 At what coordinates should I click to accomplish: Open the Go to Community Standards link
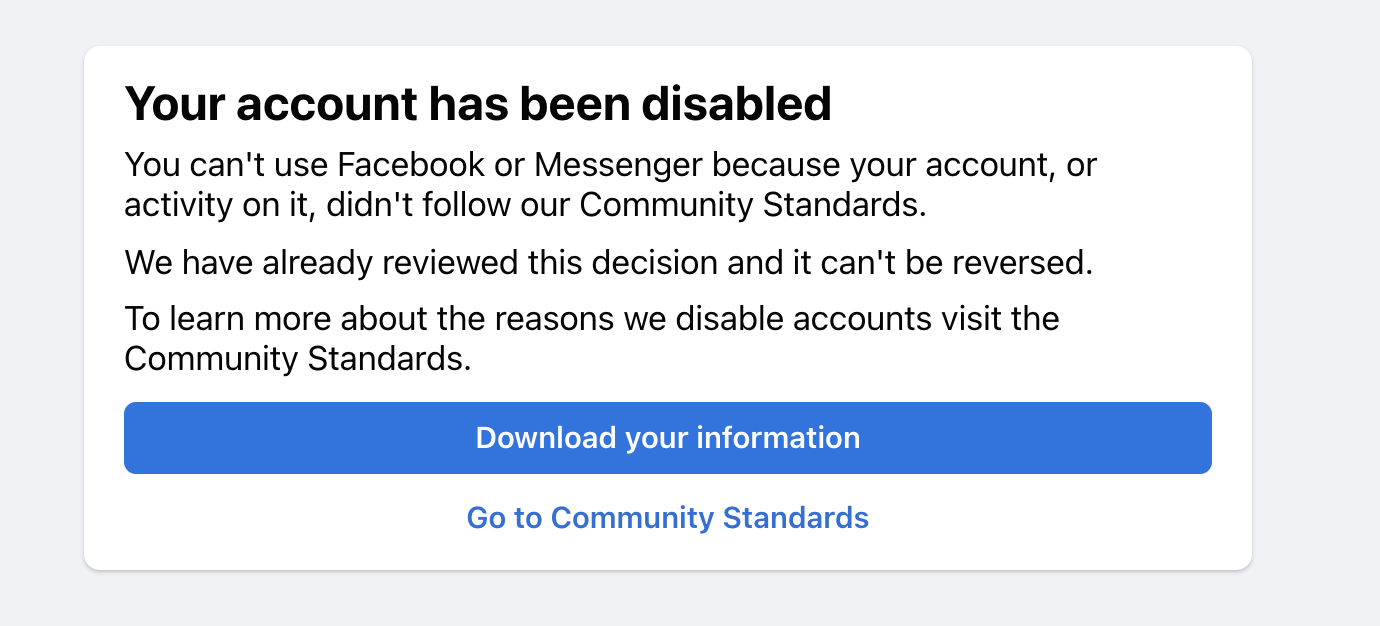[668, 518]
